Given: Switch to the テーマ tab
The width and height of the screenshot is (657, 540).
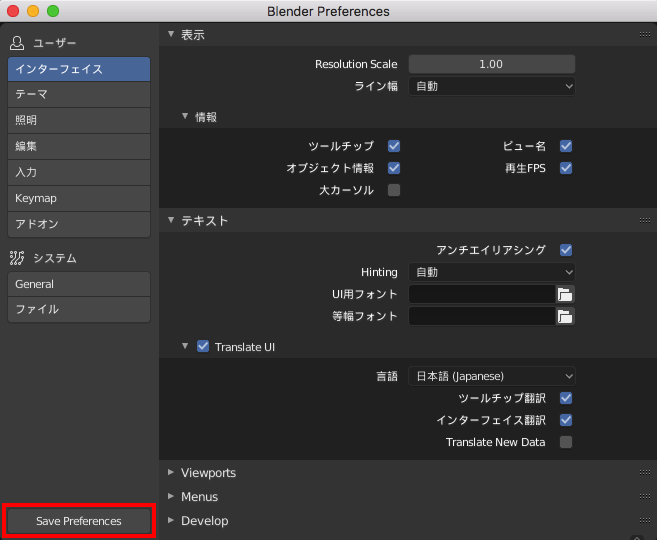Looking at the screenshot, I should pyautogui.click(x=79, y=95).
